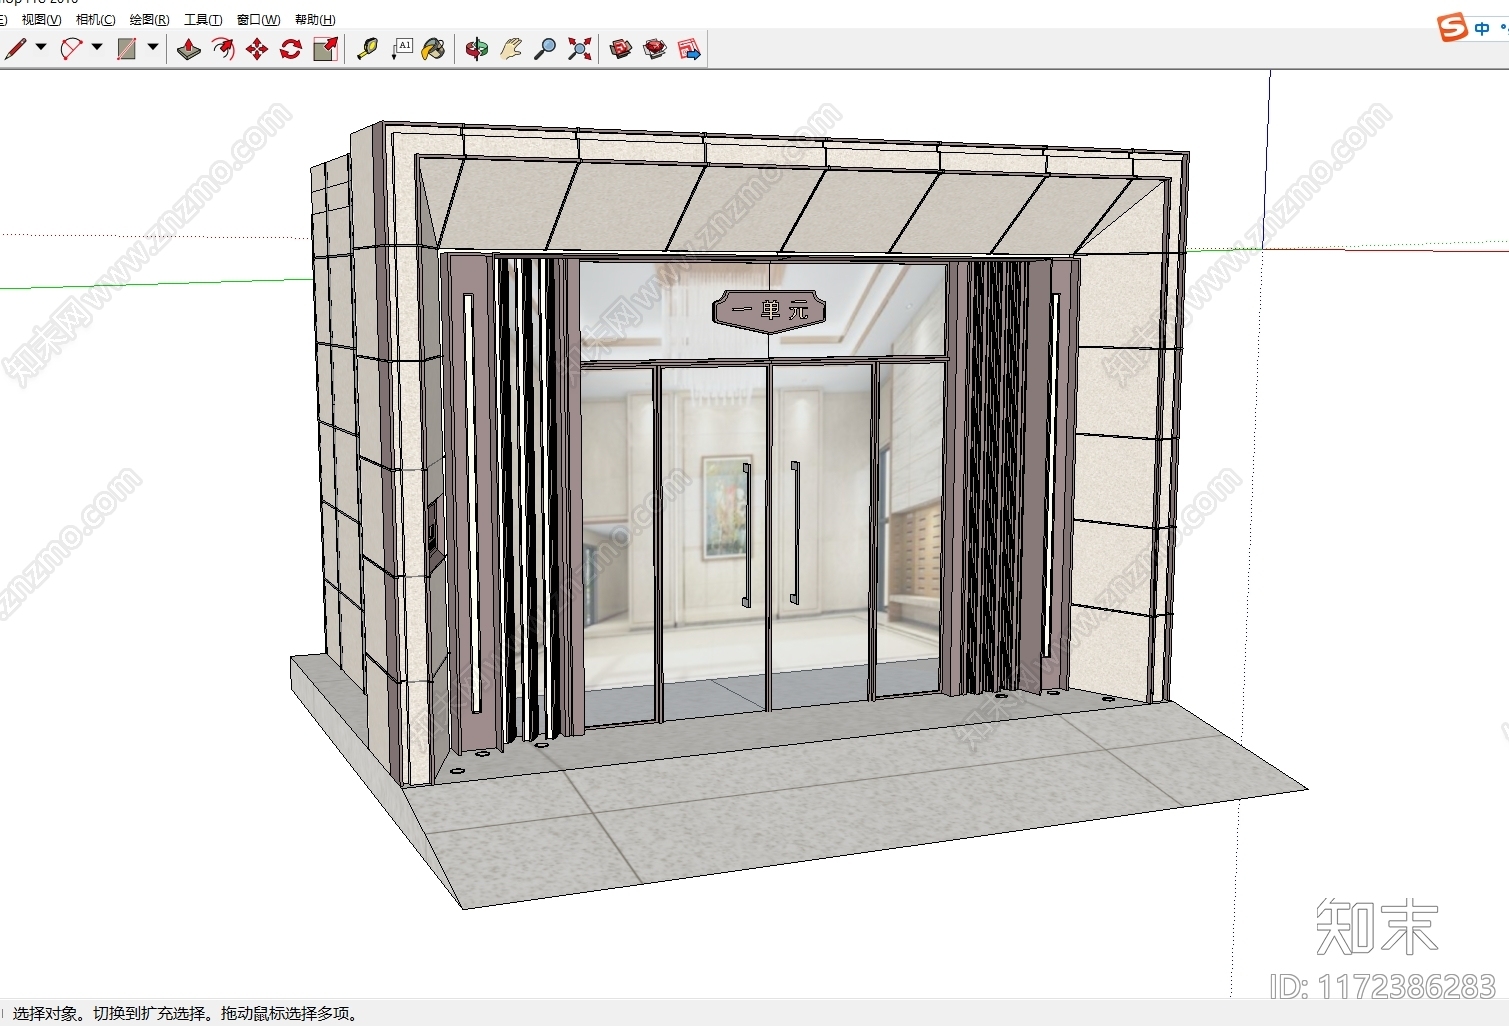Click the right glass door handle
The image size is (1509, 1026).
pyautogui.click(x=795, y=533)
